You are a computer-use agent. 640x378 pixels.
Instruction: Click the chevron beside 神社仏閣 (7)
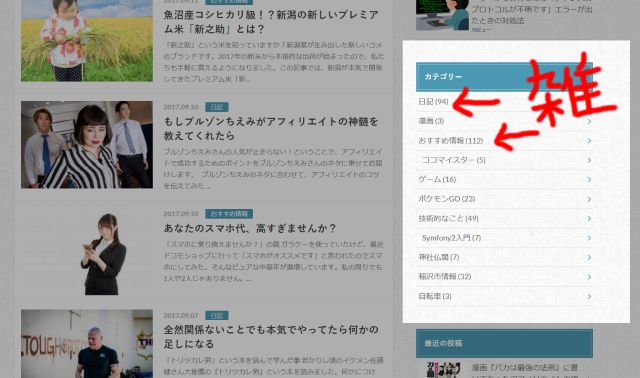tap(589, 258)
